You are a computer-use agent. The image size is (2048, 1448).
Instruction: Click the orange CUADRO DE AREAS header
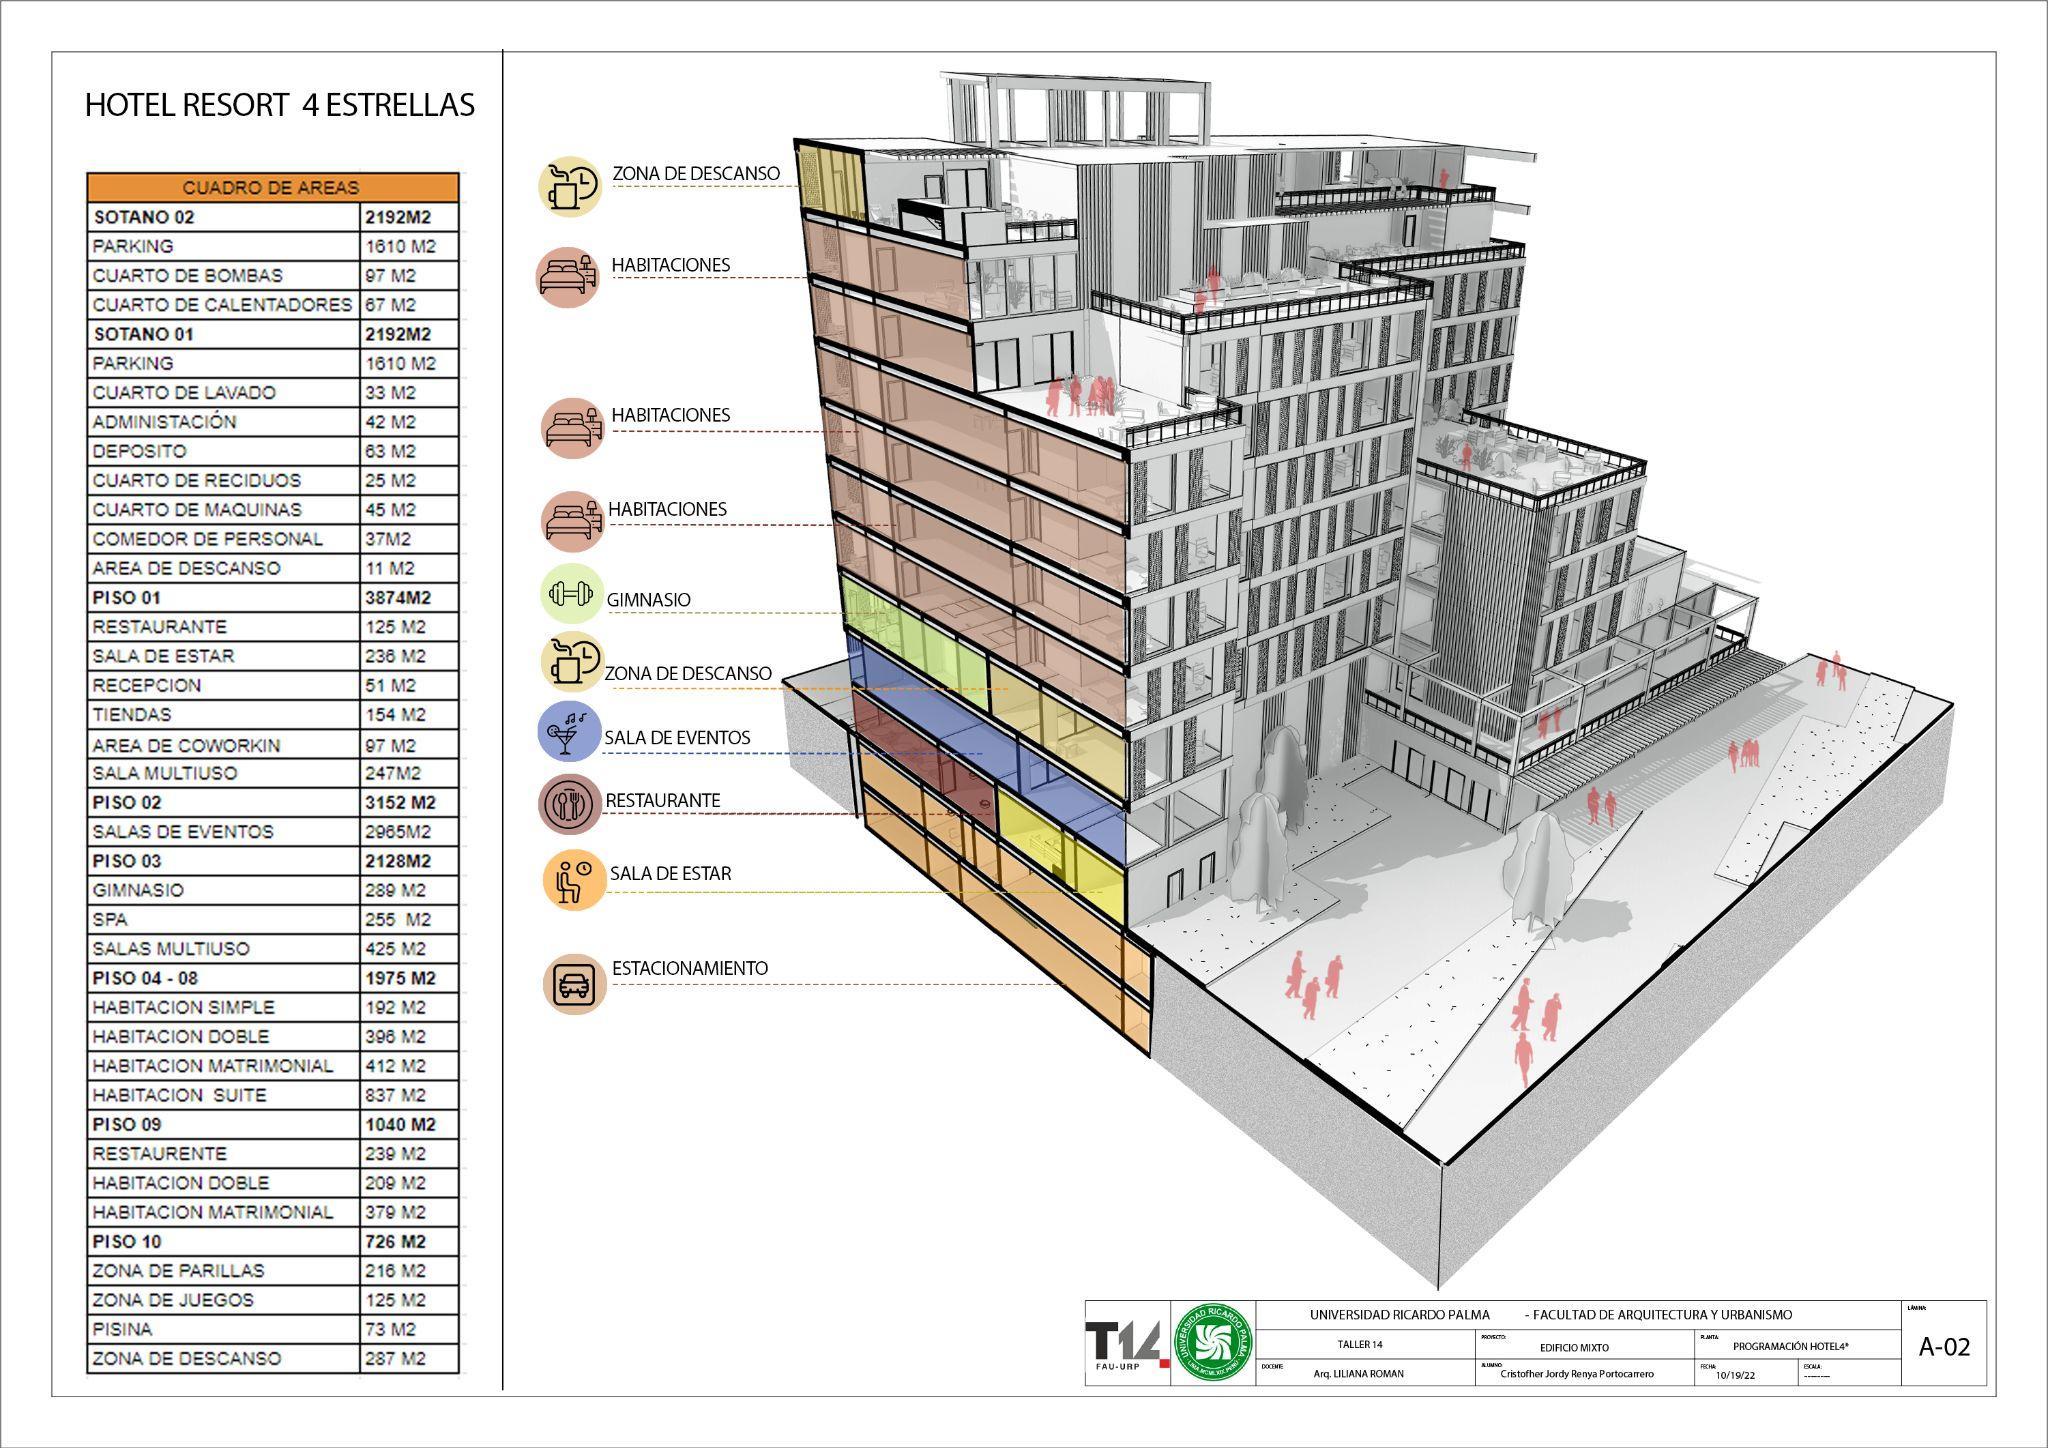point(271,187)
